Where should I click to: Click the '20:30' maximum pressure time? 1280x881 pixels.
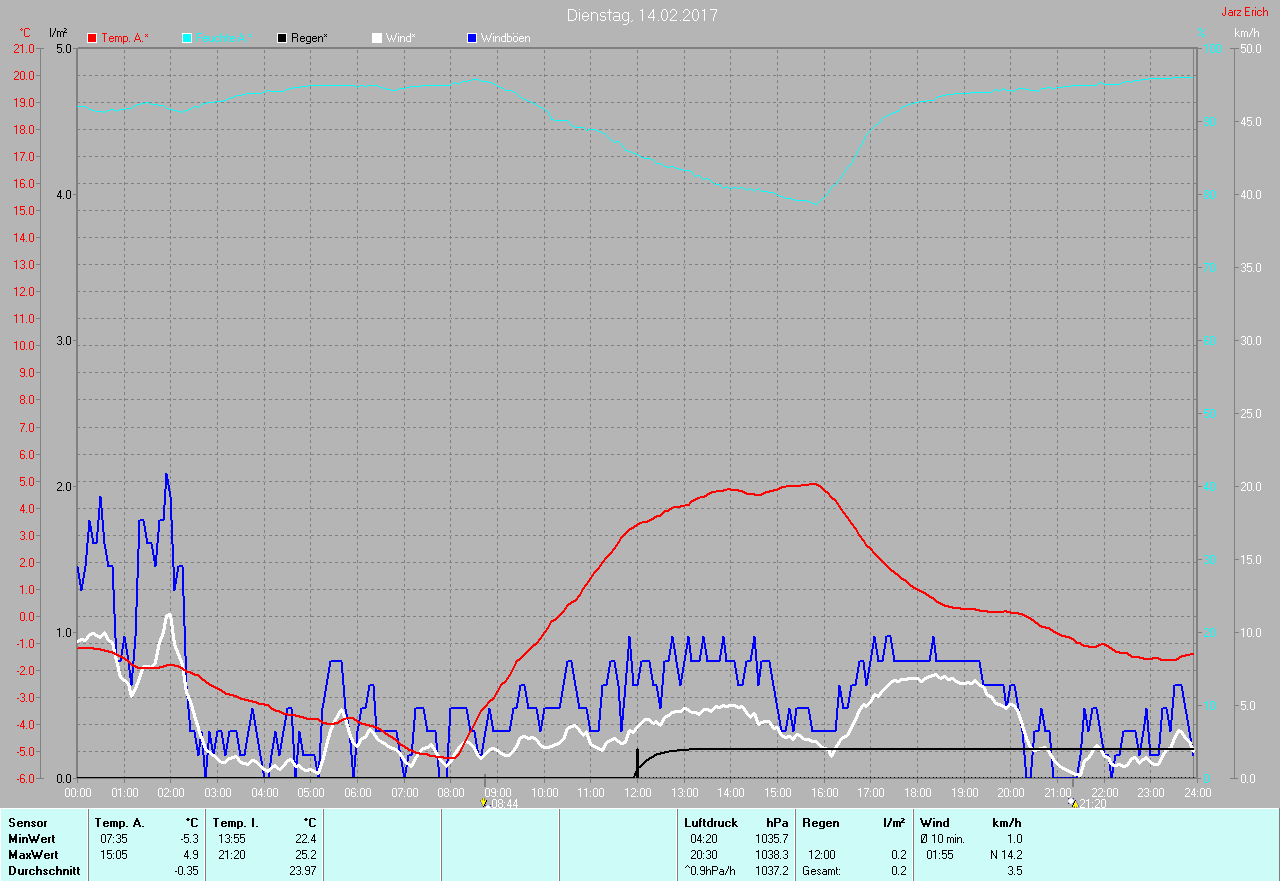[x=704, y=855]
